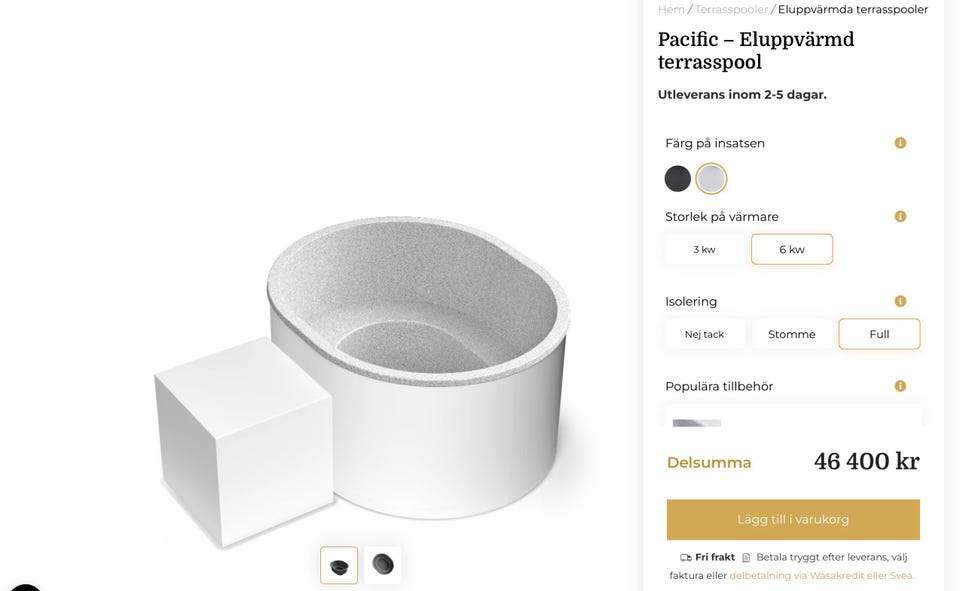The height and width of the screenshot is (591, 960).
Task: Click 'Lägg till i varukorg' button
Action: click(793, 520)
